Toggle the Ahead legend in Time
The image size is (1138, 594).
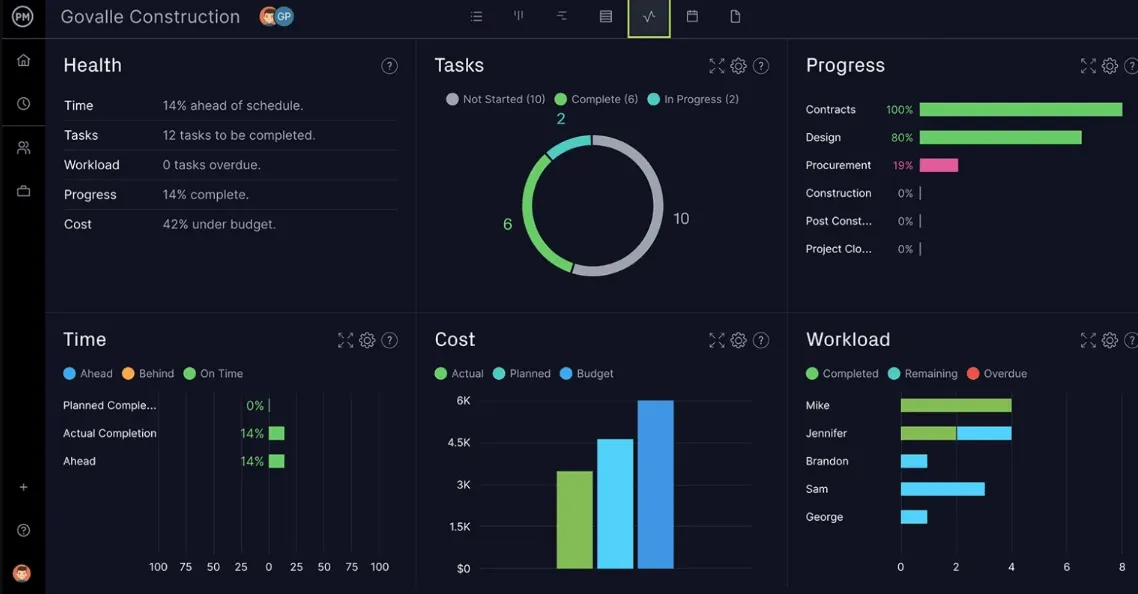coord(88,373)
